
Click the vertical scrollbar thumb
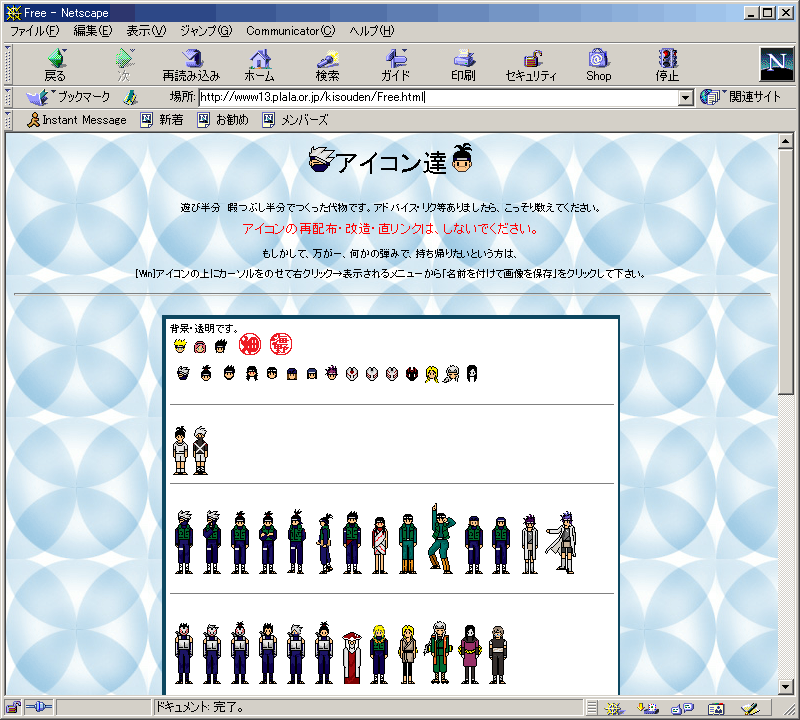(786, 271)
